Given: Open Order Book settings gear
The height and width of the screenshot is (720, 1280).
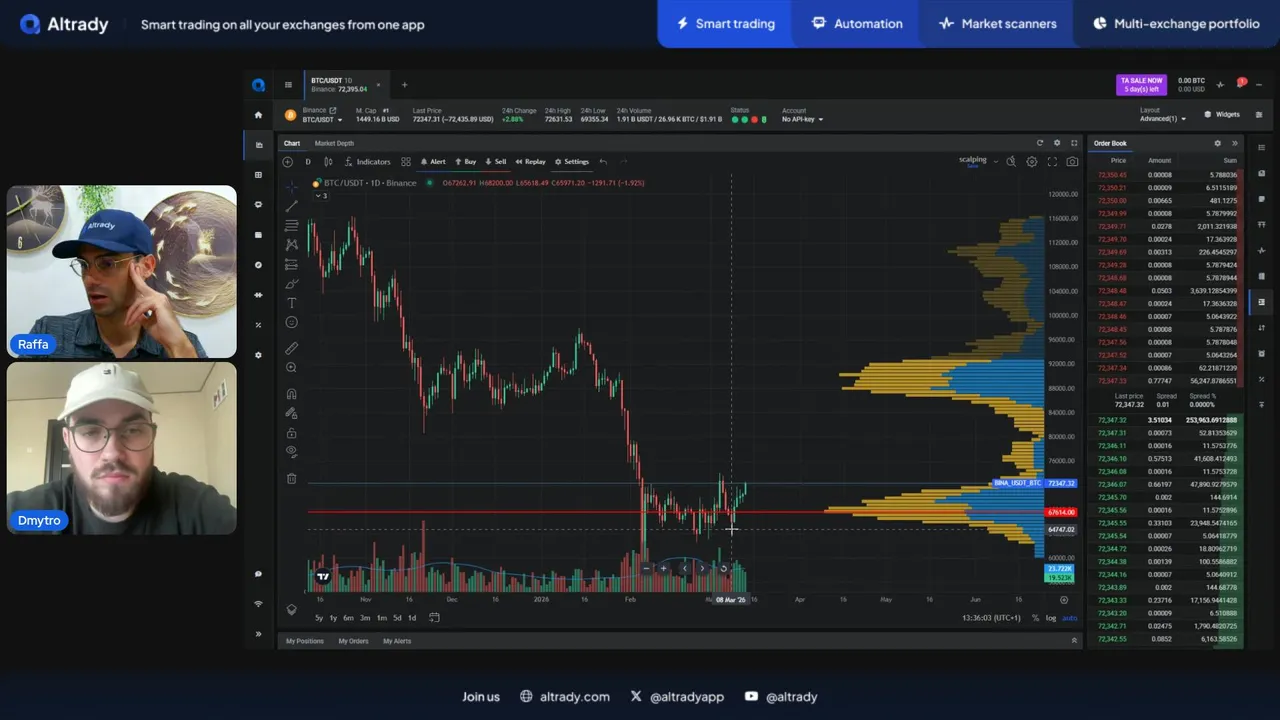Looking at the screenshot, I should [x=1217, y=143].
